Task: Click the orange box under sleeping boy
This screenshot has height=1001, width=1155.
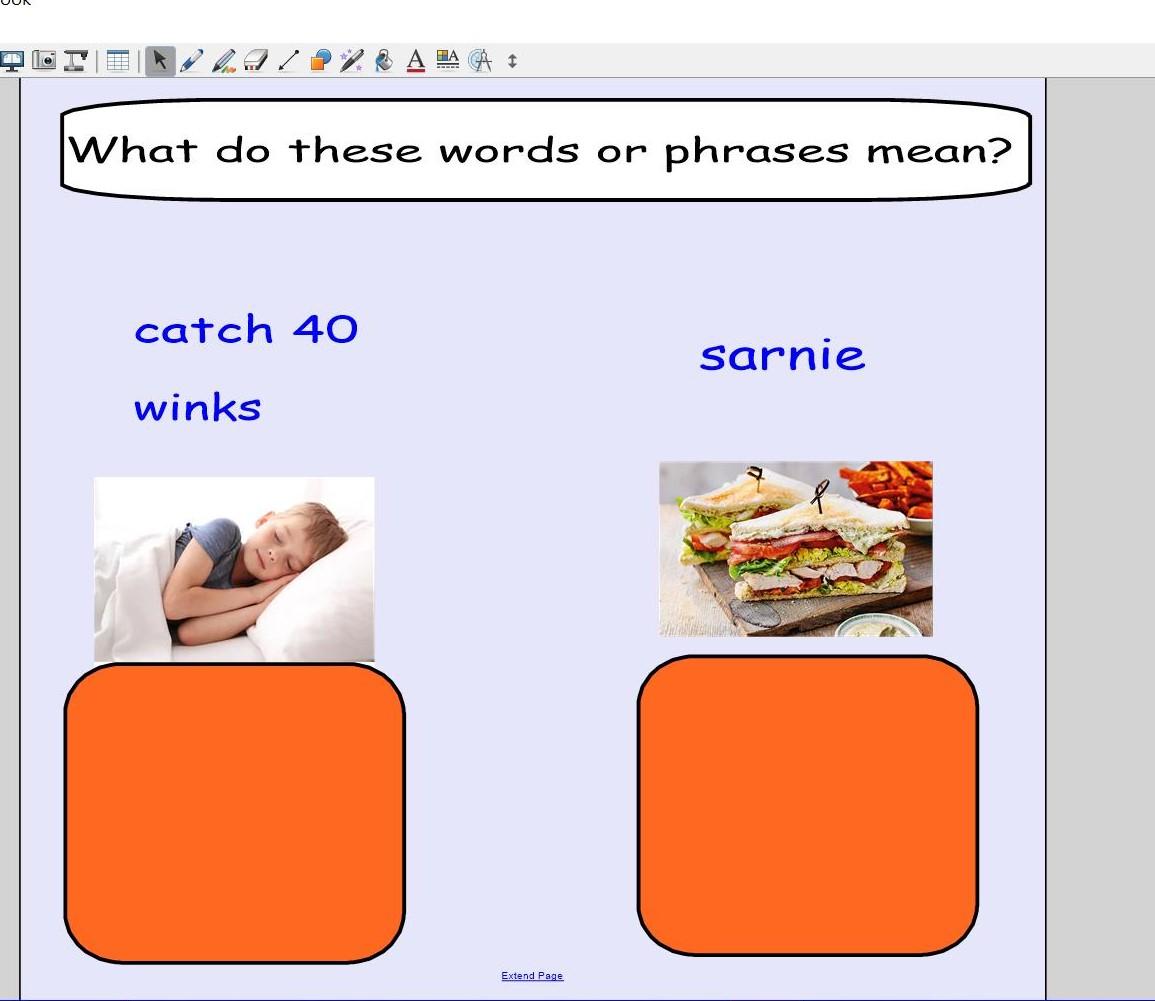Action: point(235,813)
